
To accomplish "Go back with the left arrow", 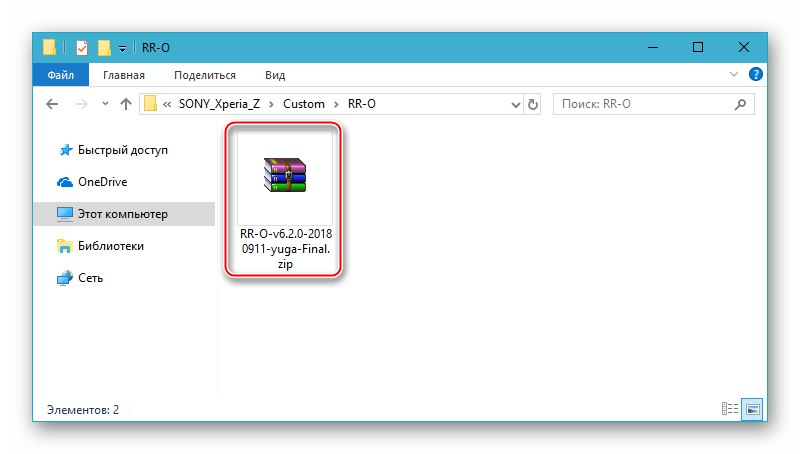I will pos(52,104).
